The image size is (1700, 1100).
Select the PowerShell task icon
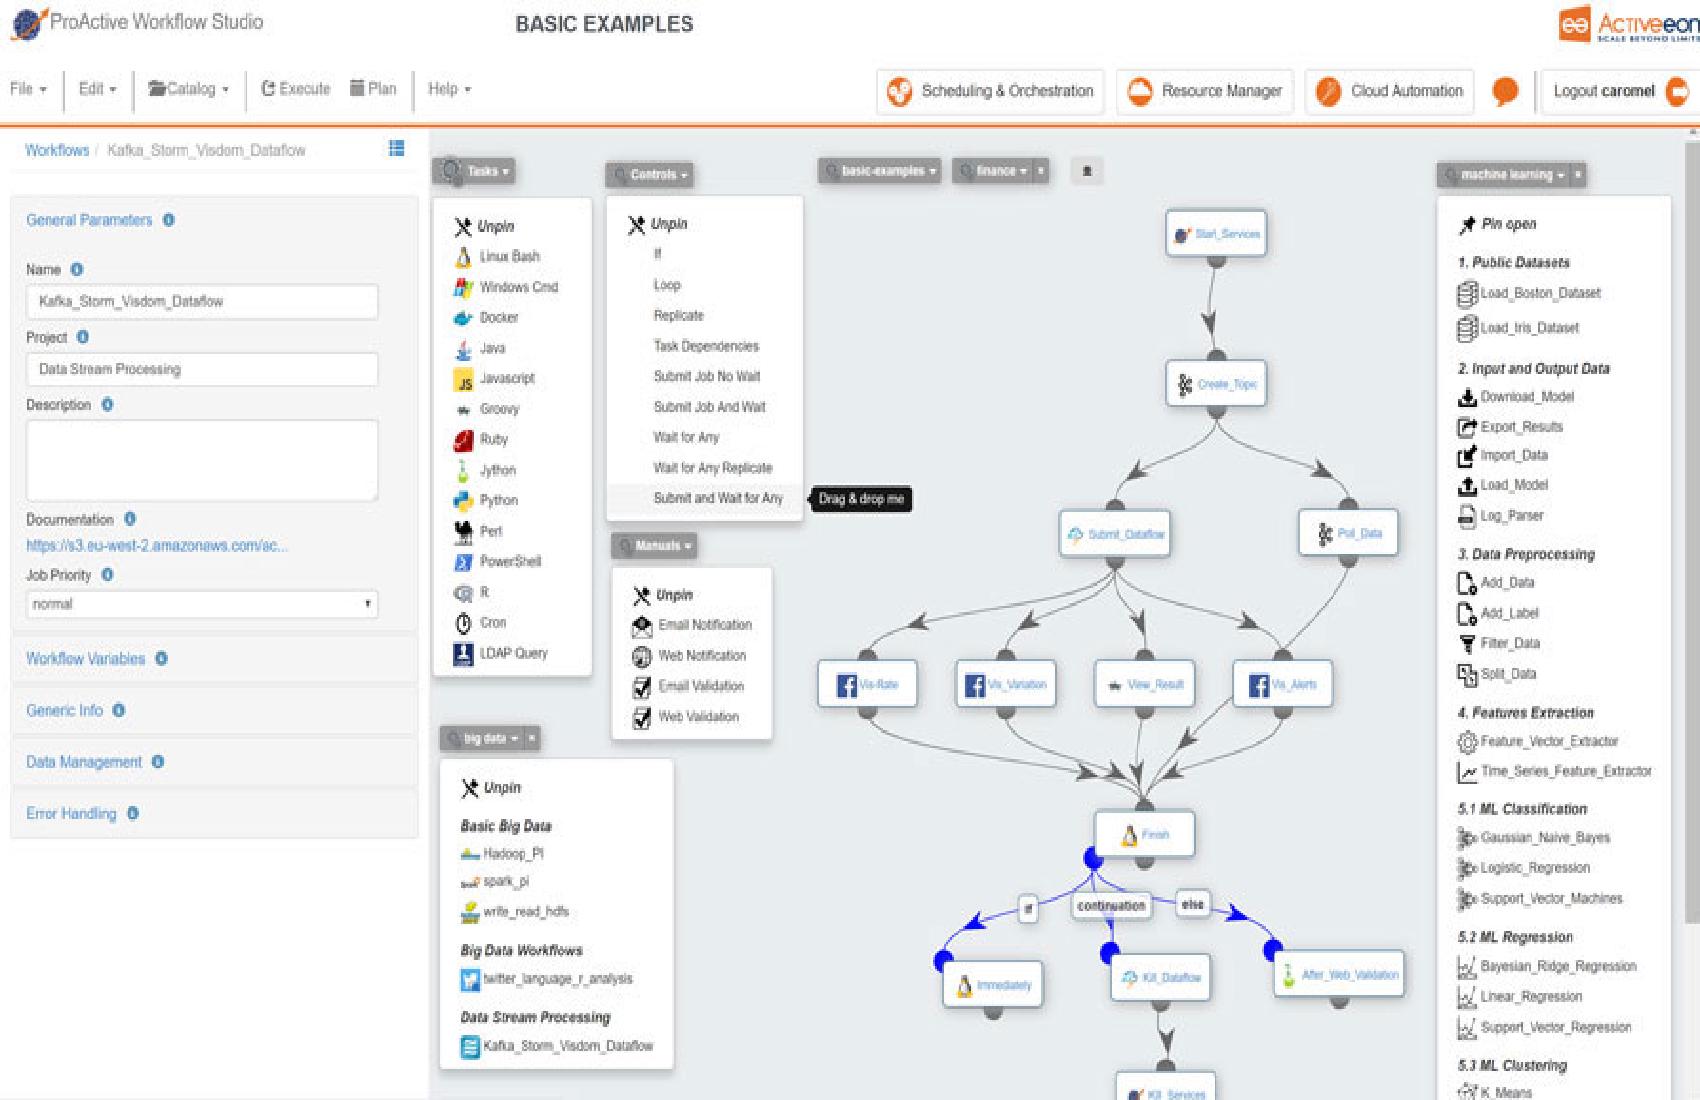pyautogui.click(x=462, y=562)
